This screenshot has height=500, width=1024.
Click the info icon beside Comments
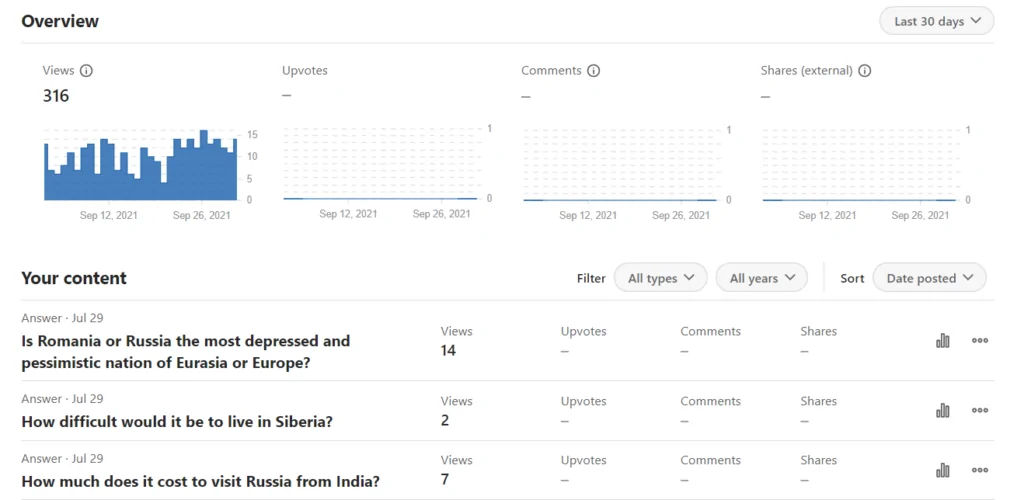593,71
